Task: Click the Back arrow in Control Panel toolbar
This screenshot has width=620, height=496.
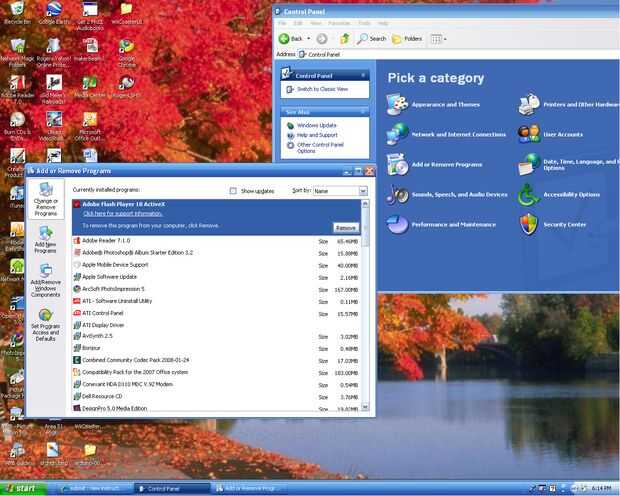Action: [284, 38]
